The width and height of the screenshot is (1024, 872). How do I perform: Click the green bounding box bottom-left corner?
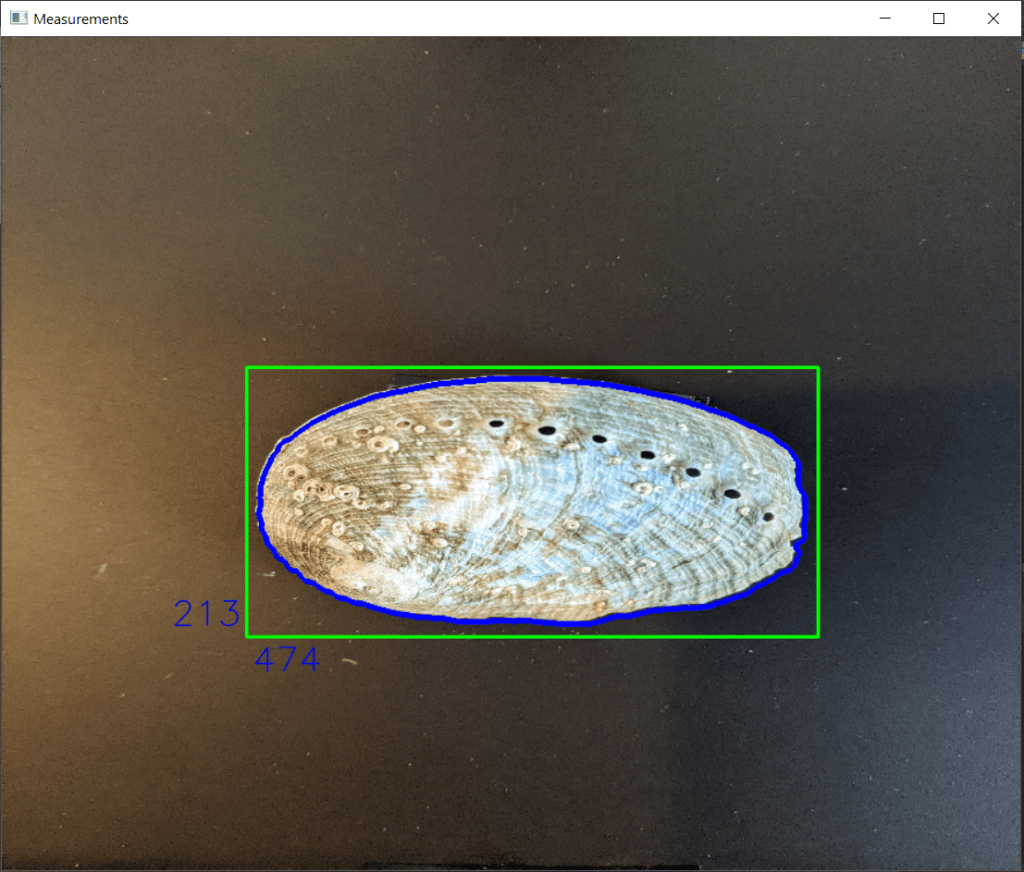coord(247,636)
